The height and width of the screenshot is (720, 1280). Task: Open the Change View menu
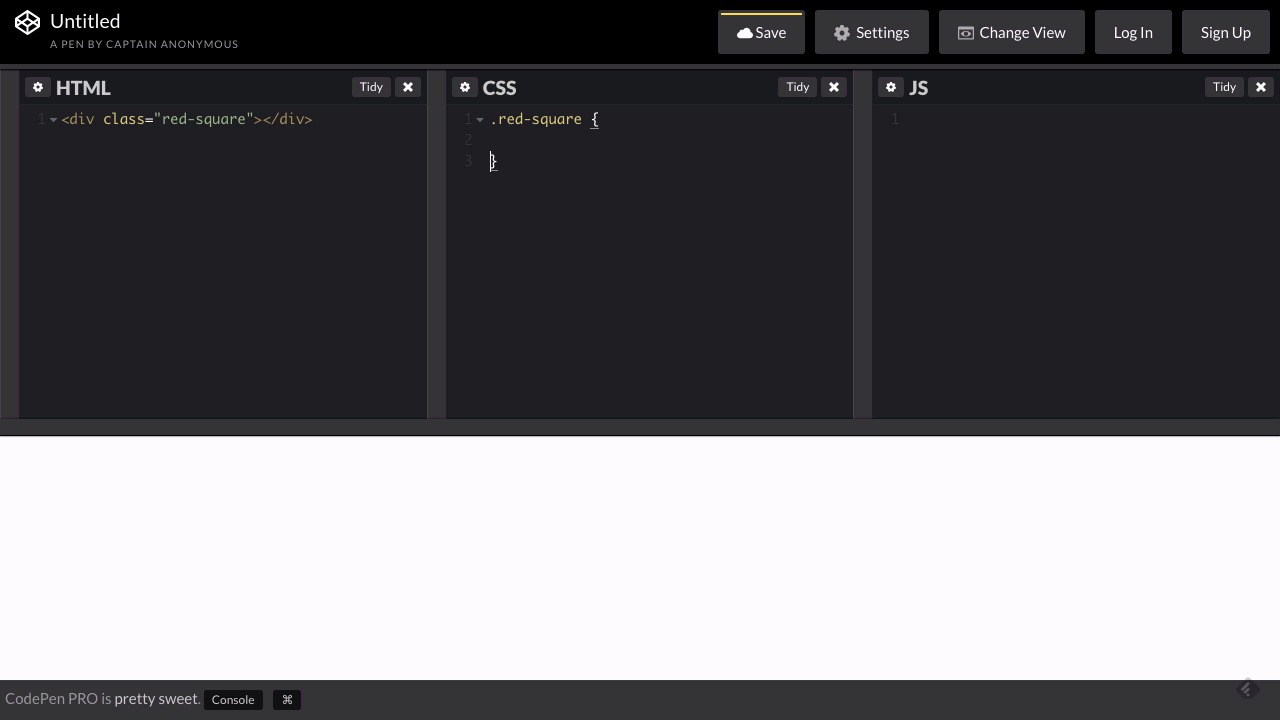pyautogui.click(x=1012, y=33)
